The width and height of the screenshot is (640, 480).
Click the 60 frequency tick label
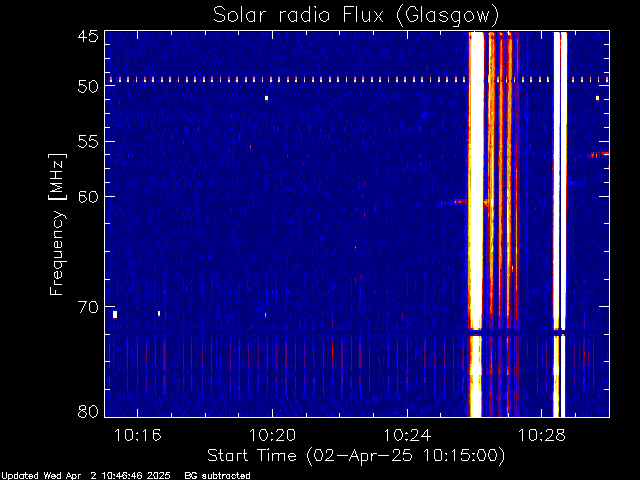88,196
